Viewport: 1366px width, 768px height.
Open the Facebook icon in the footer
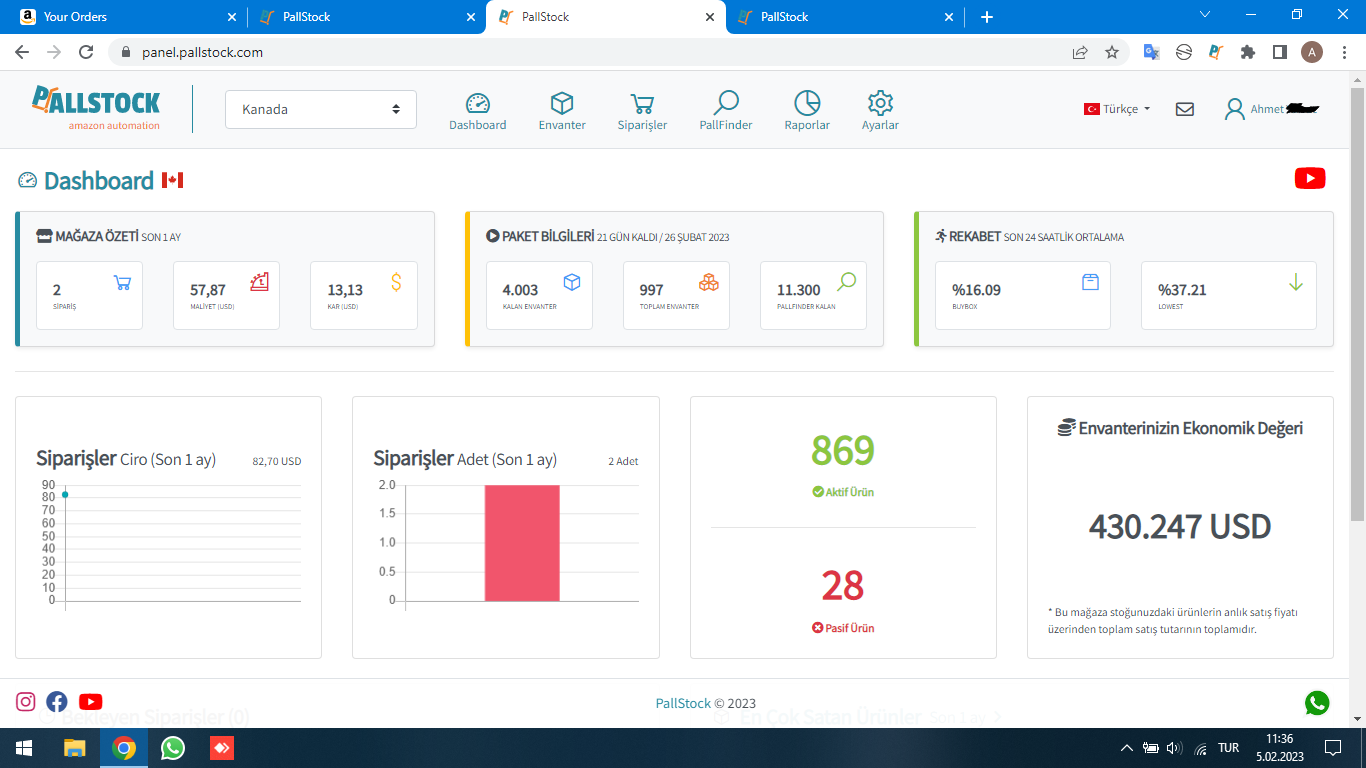[57, 702]
